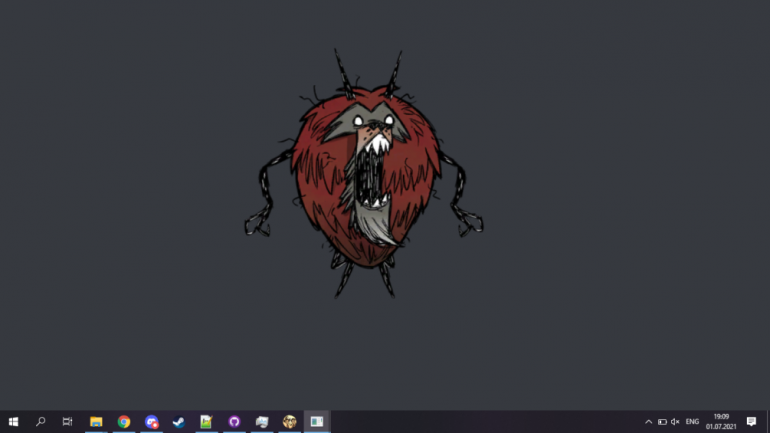Click the muted volume speaker icon
The image size is (770, 433).
point(675,422)
